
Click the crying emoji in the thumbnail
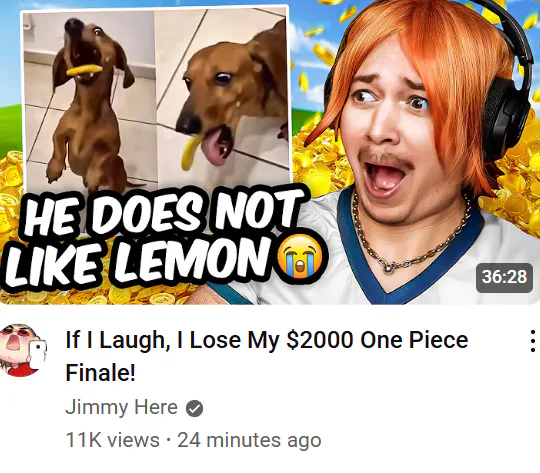coord(300,256)
